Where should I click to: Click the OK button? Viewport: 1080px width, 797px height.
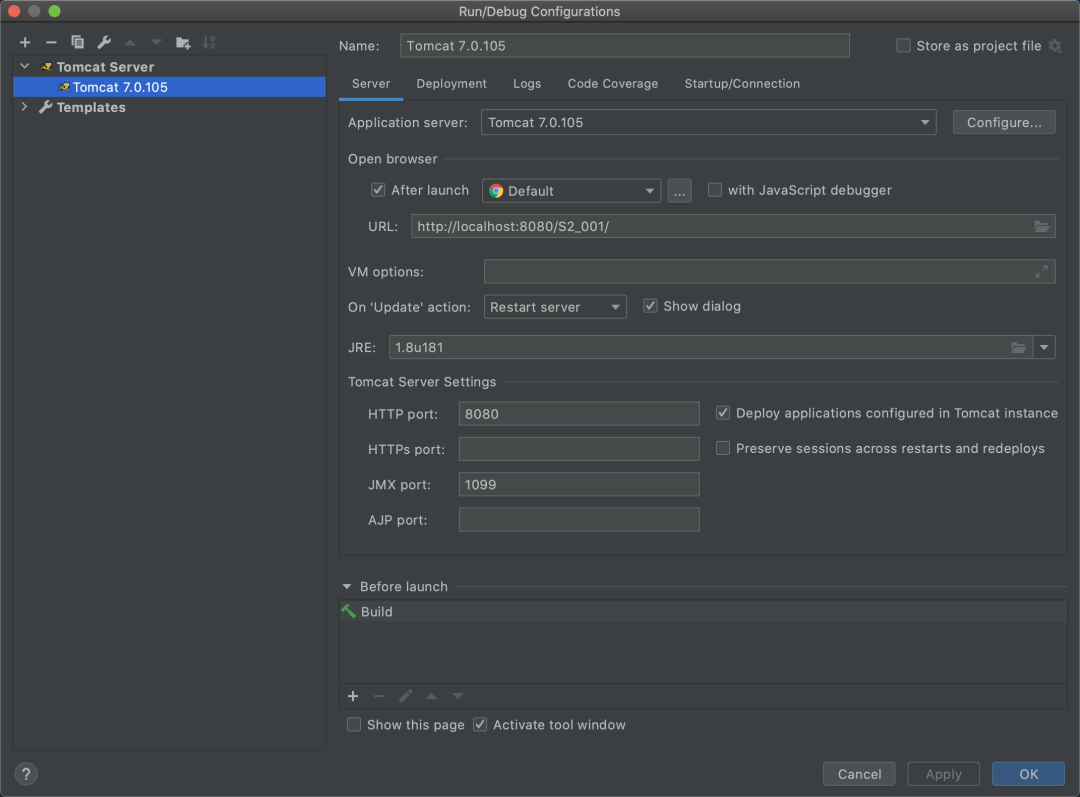tap(1028, 774)
